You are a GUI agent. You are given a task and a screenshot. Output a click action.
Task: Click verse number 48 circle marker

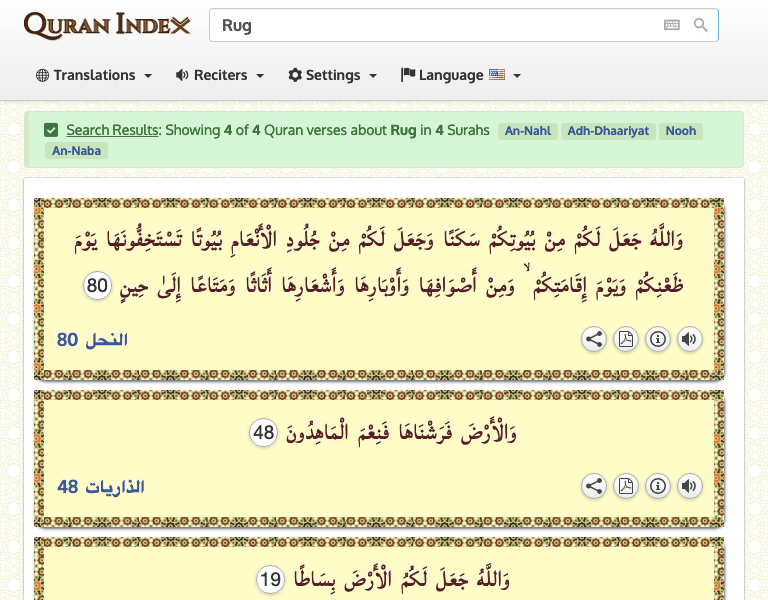click(264, 432)
